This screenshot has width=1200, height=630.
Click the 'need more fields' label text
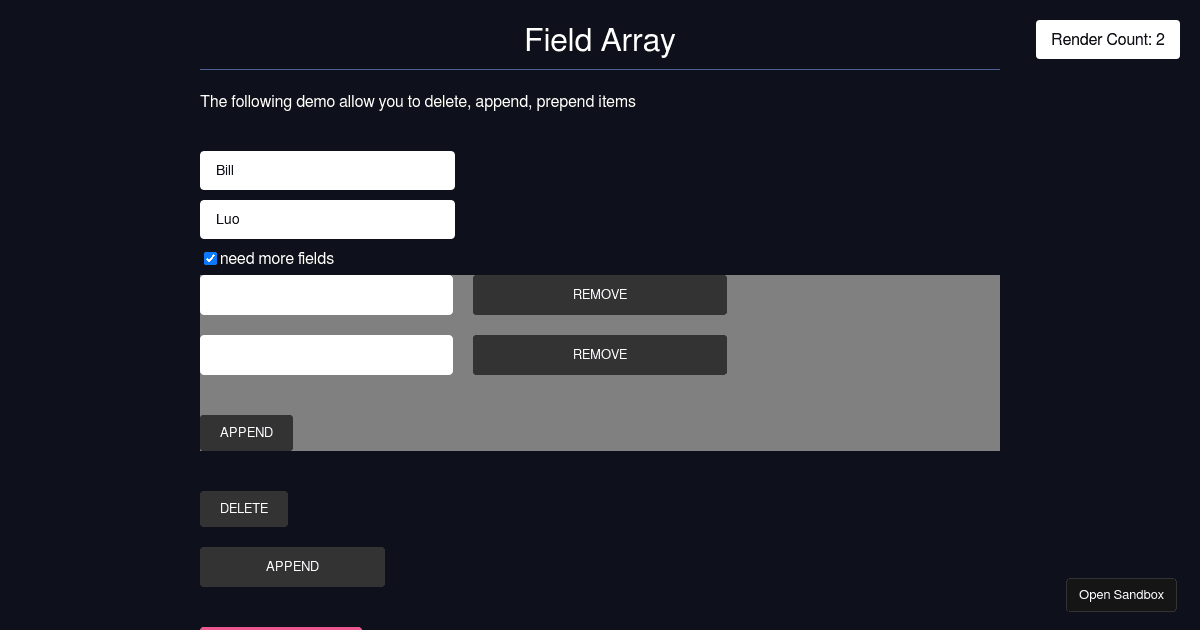(x=277, y=259)
